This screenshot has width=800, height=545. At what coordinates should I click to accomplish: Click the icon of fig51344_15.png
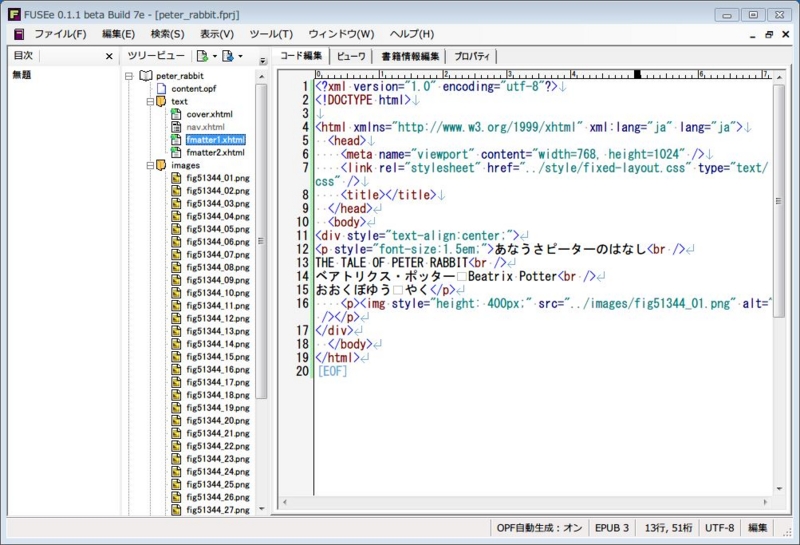176,356
